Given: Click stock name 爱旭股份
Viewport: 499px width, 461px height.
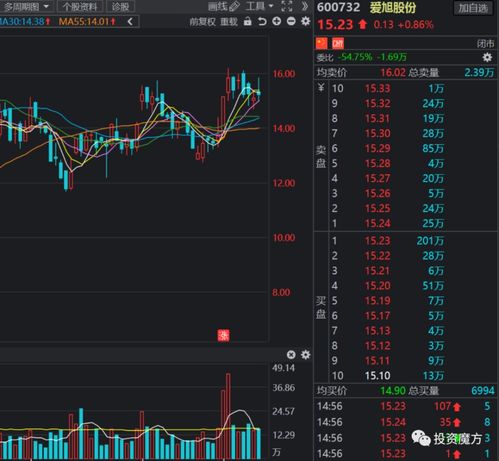Looking at the screenshot, I should pyautogui.click(x=393, y=7).
